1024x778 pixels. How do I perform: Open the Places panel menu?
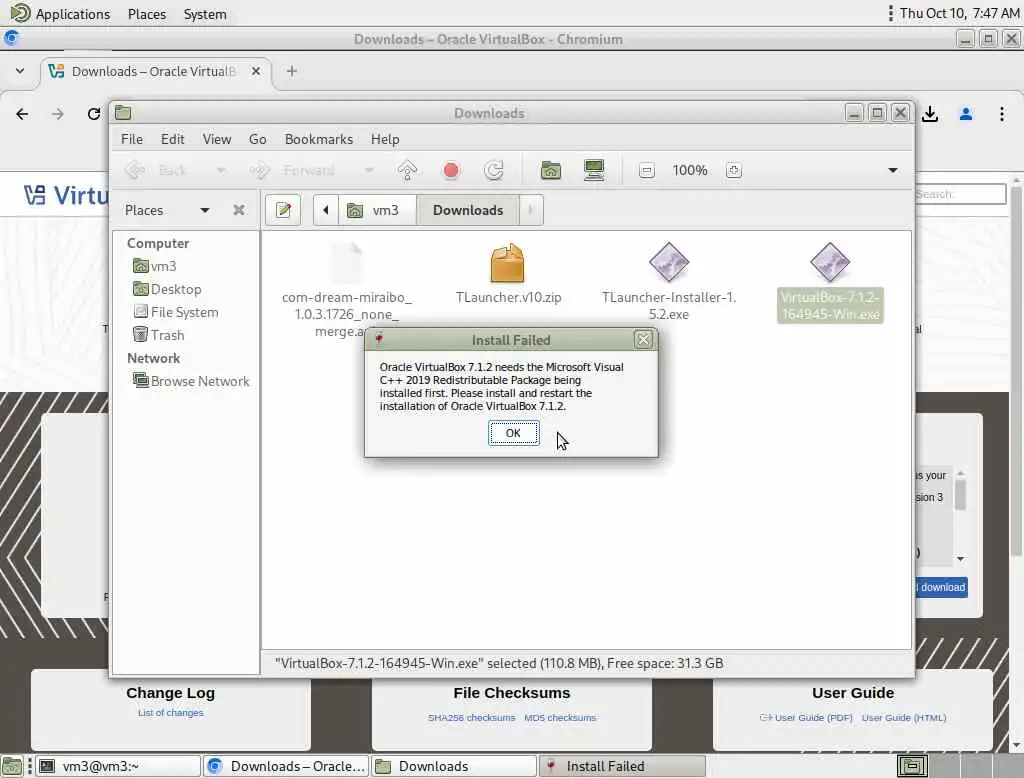147,14
